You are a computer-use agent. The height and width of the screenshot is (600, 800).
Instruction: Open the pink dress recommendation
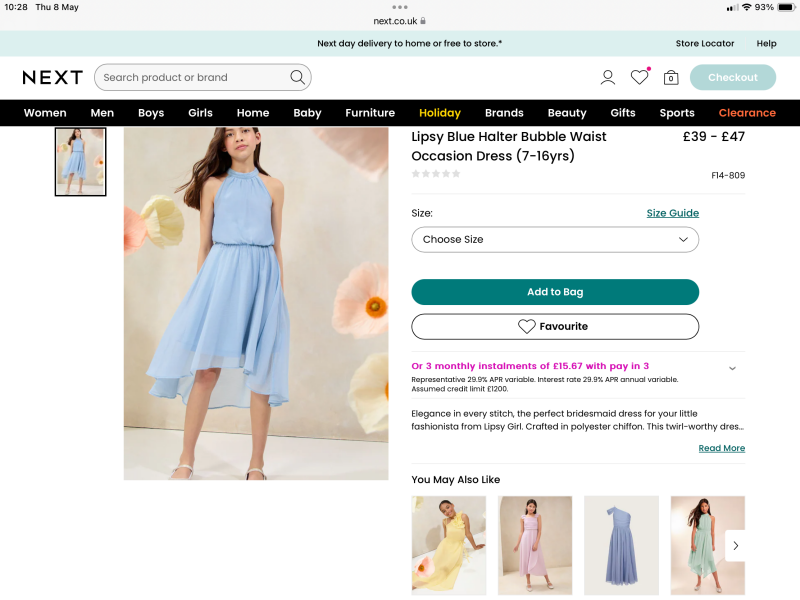[x=535, y=545]
